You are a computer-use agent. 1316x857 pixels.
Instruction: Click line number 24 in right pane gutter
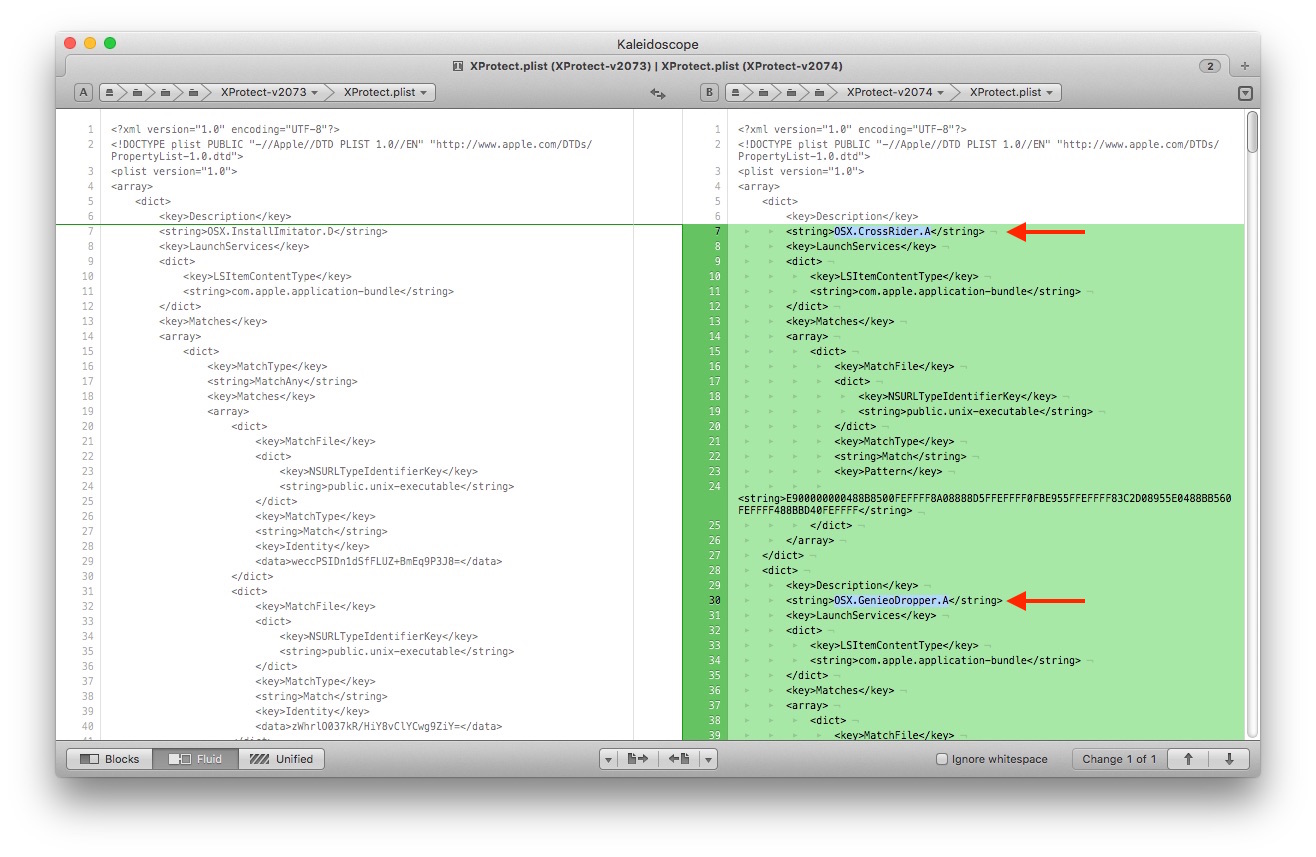tap(714, 486)
